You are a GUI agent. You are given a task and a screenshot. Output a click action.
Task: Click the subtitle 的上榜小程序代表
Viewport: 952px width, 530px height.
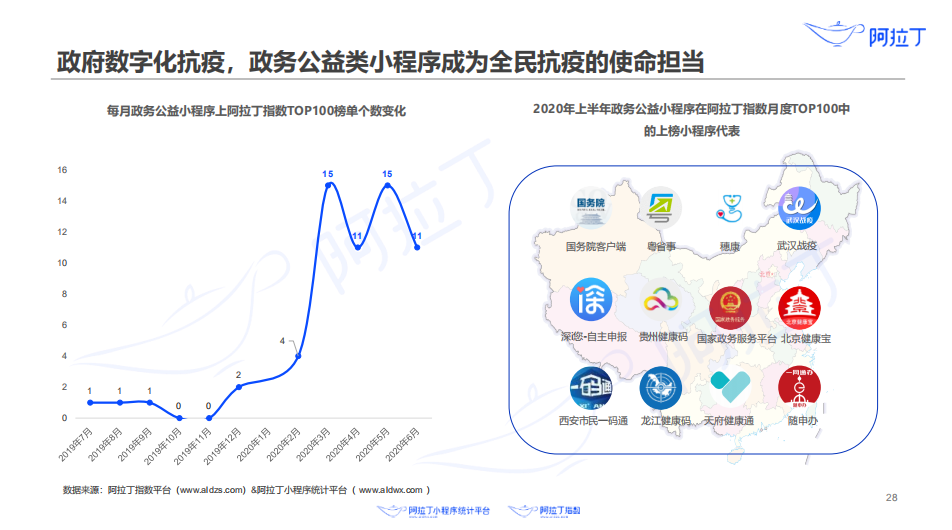[692, 131]
